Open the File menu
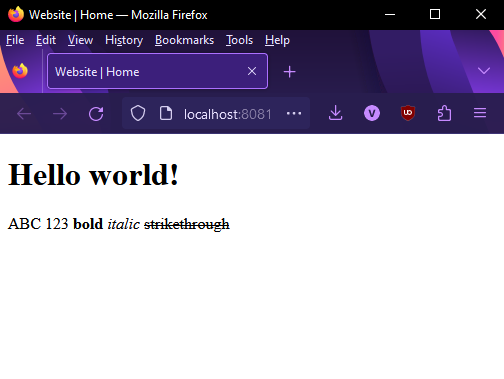The image size is (504, 379). click(15, 40)
